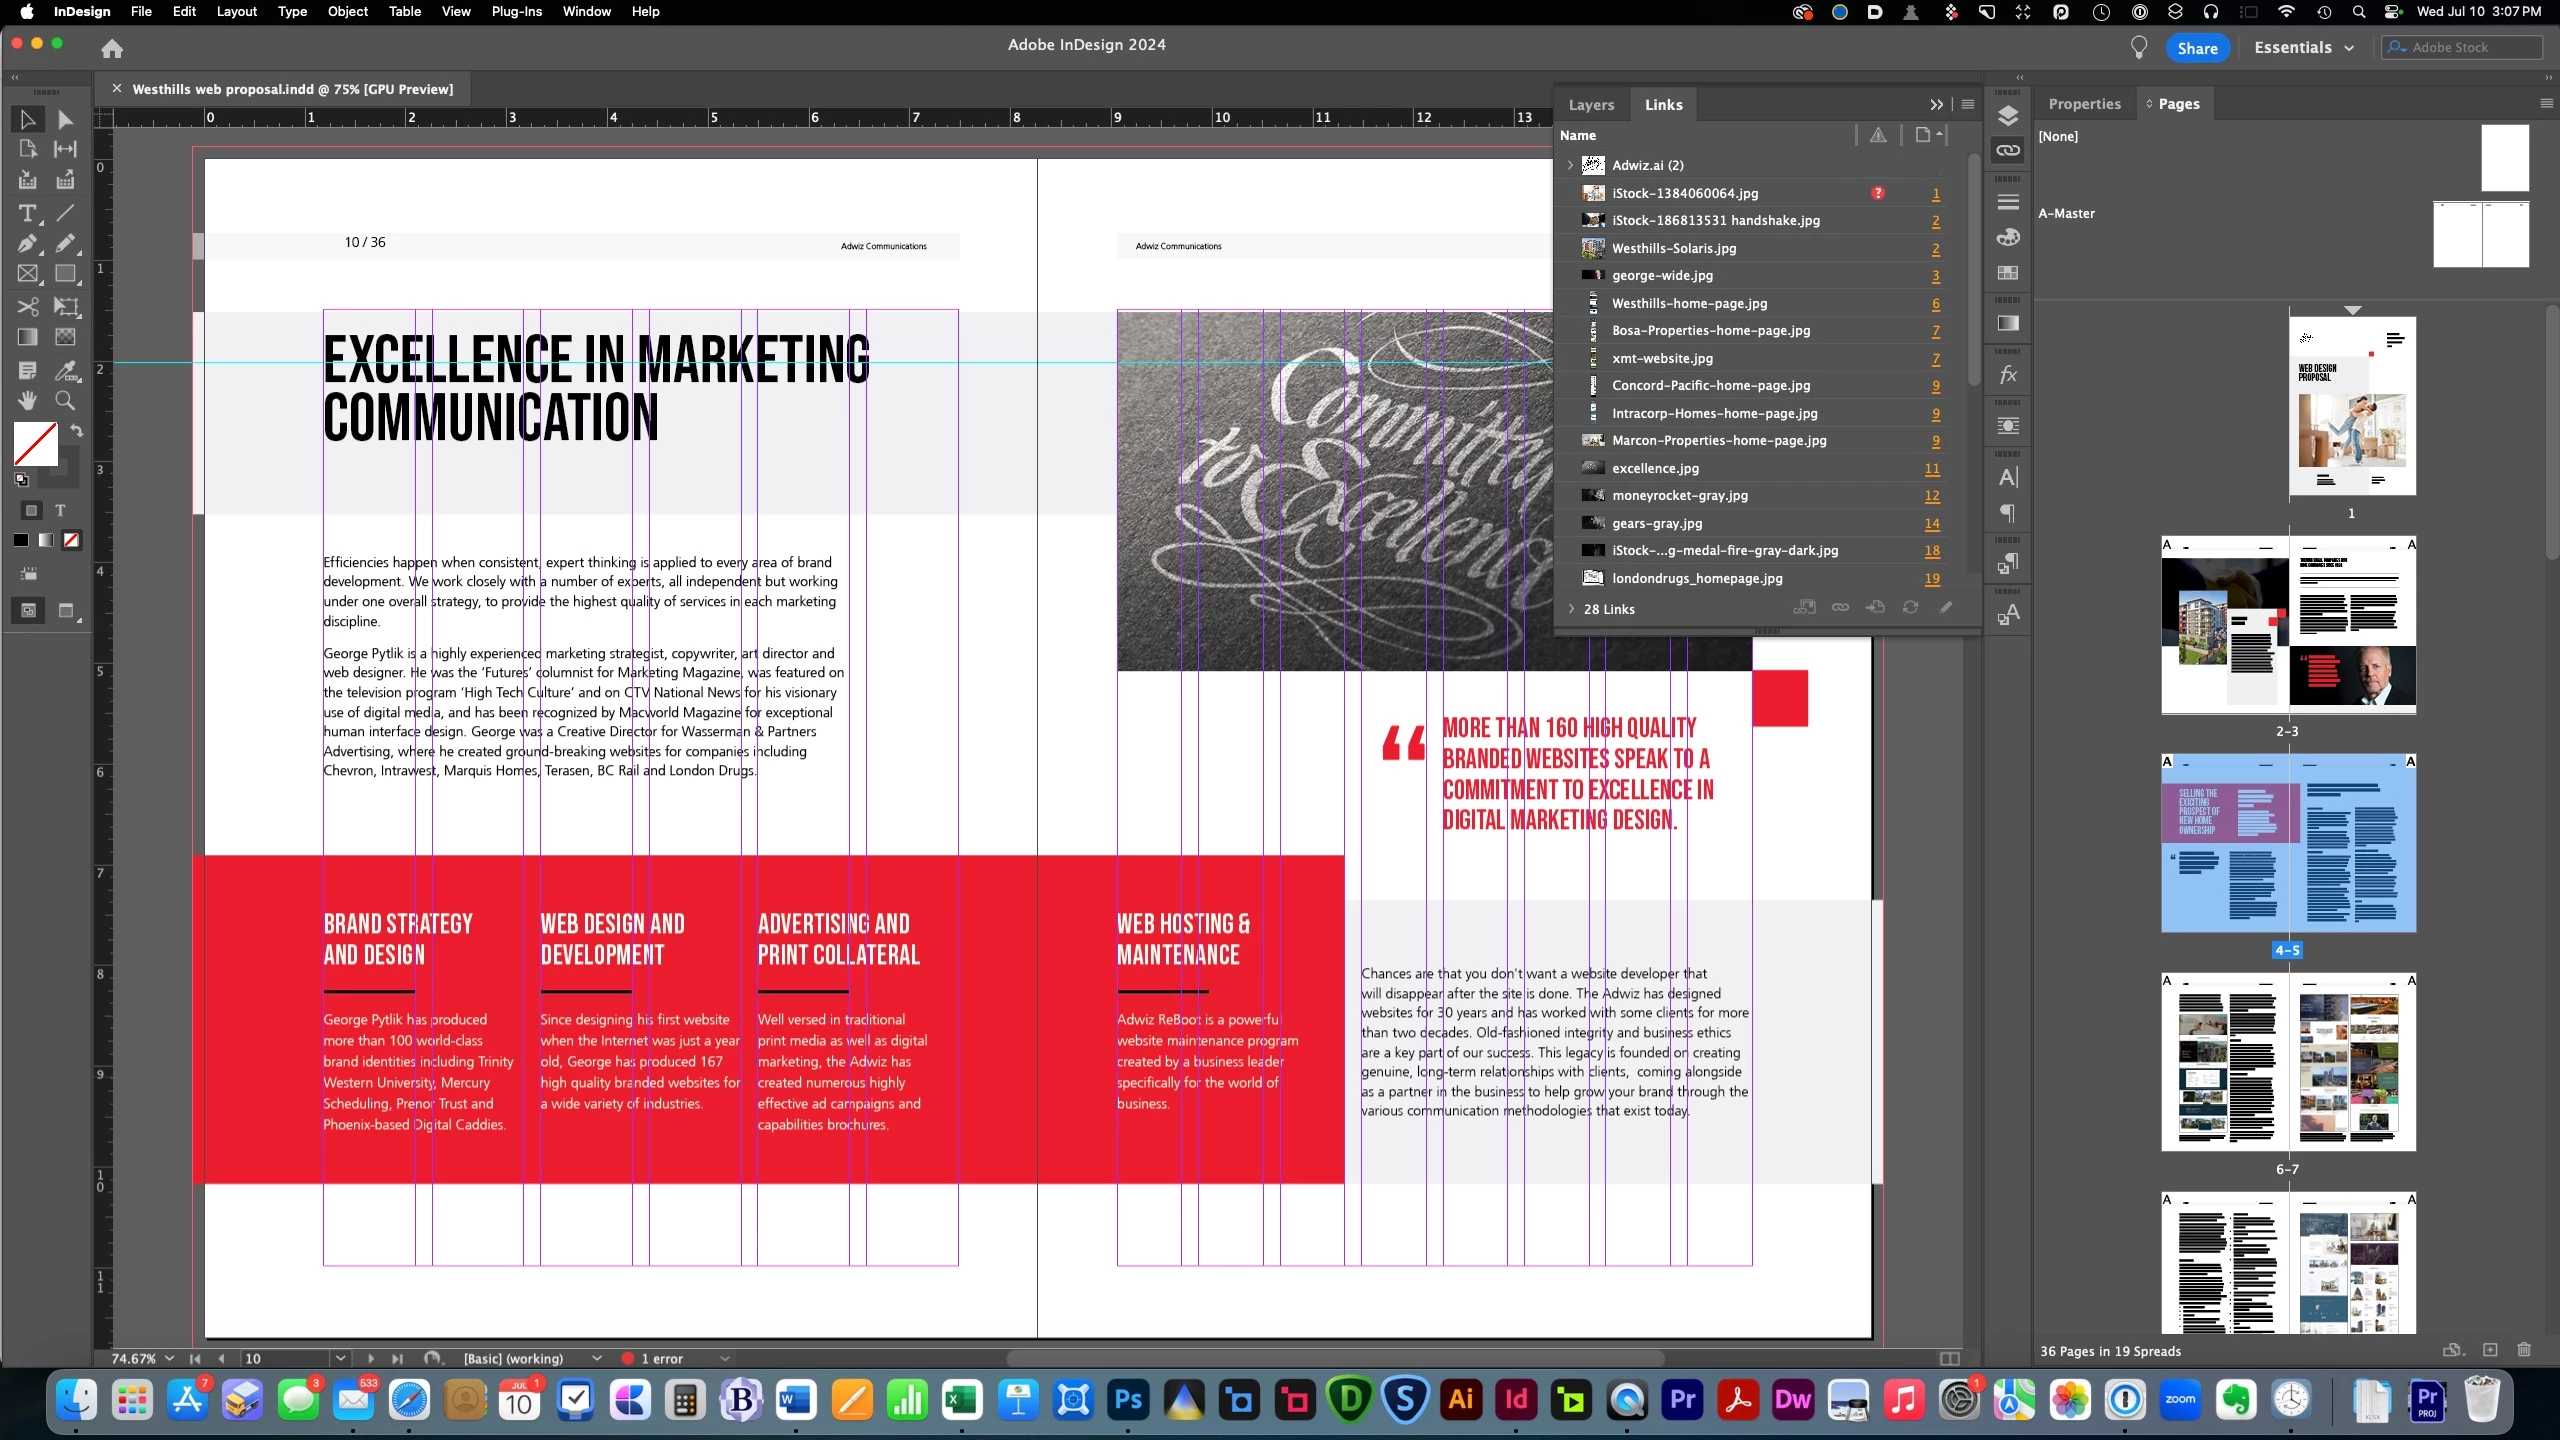Select the Eyedropper tool

coord(66,370)
